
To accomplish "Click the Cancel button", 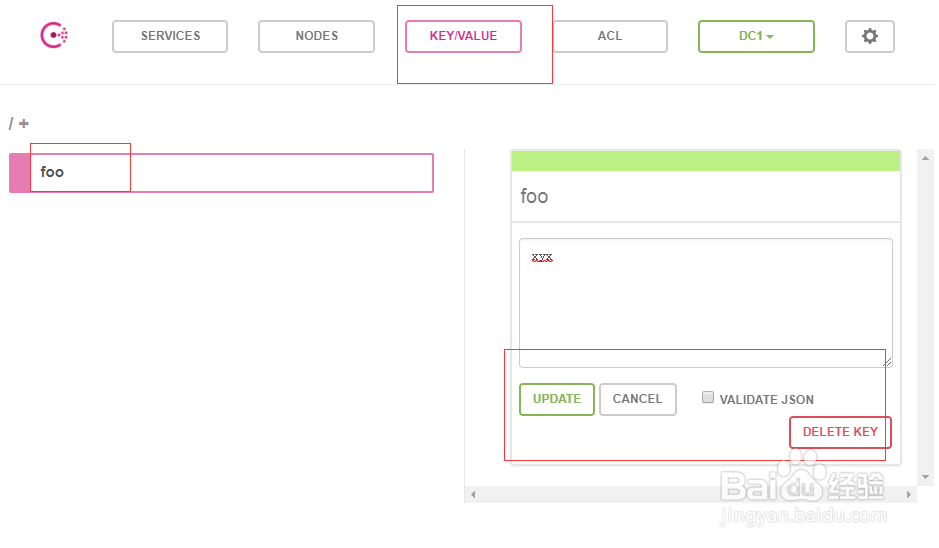I will [x=637, y=399].
